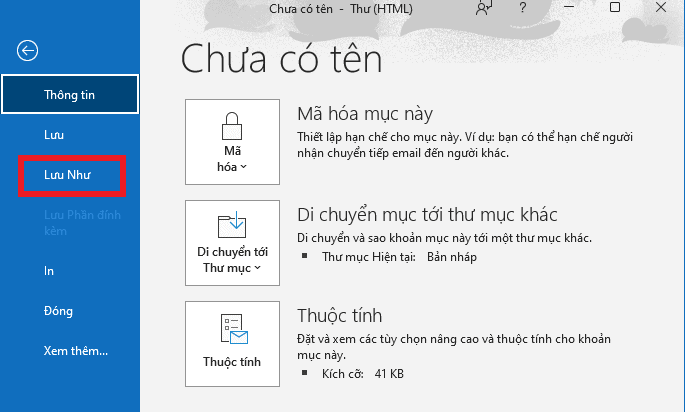Choose Đóng to close the message
Screen dimensions: 685x412
pos(58,311)
